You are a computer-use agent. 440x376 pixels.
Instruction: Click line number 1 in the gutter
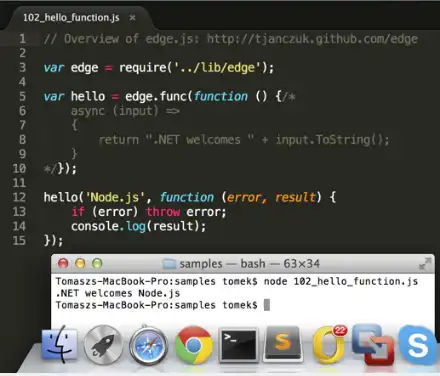[22, 39]
